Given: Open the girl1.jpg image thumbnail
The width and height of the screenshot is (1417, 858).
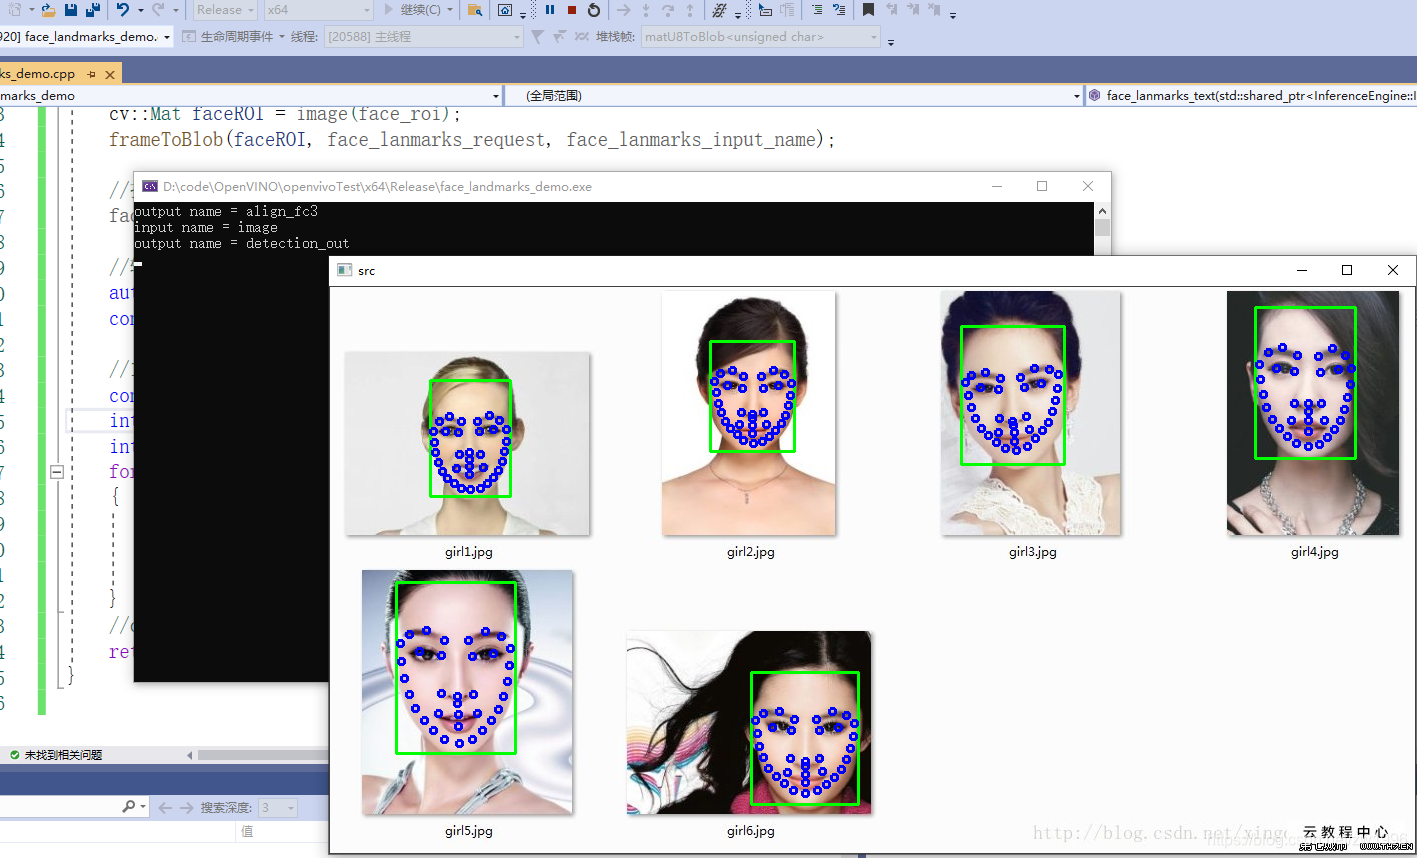Looking at the screenshot, I should click(467, 443).
